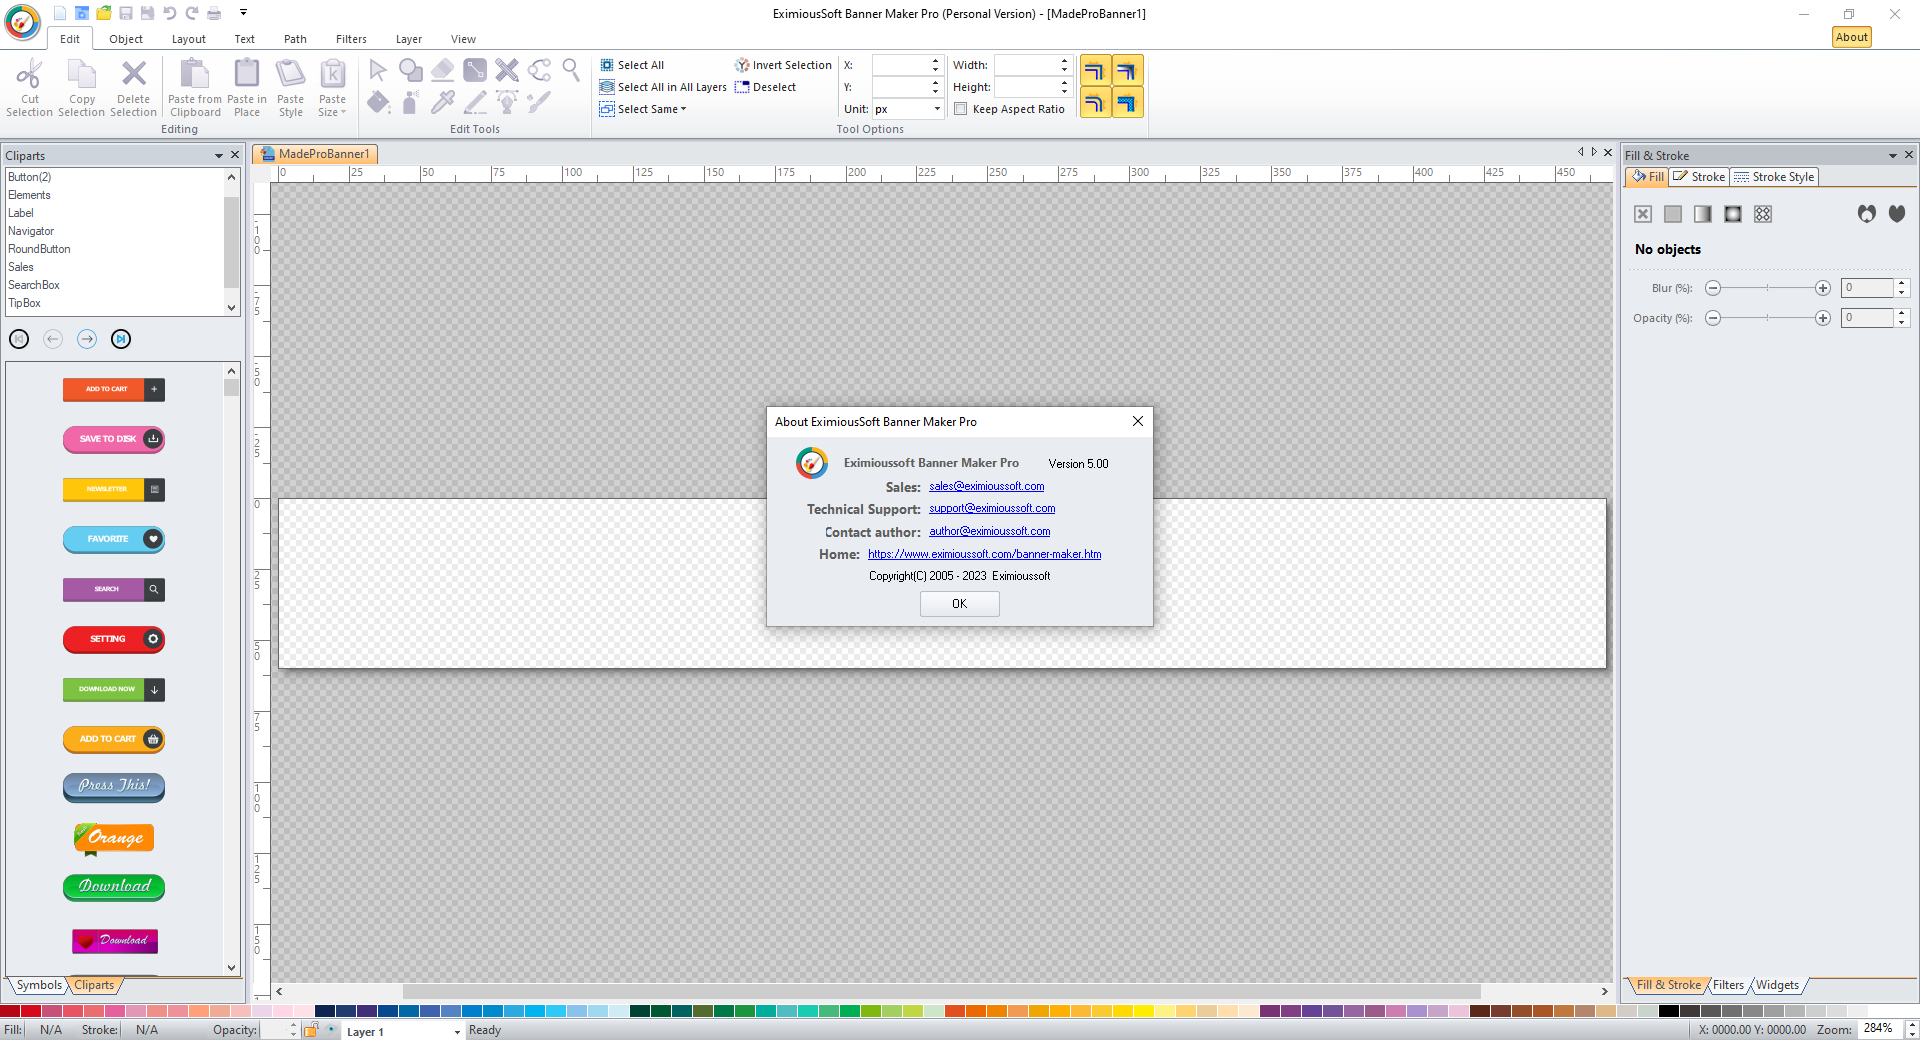The height and width of the screenshot is (1040, 1920).
Task: Enable Keep Aspect Ratio checkbox
Action: 960,109
